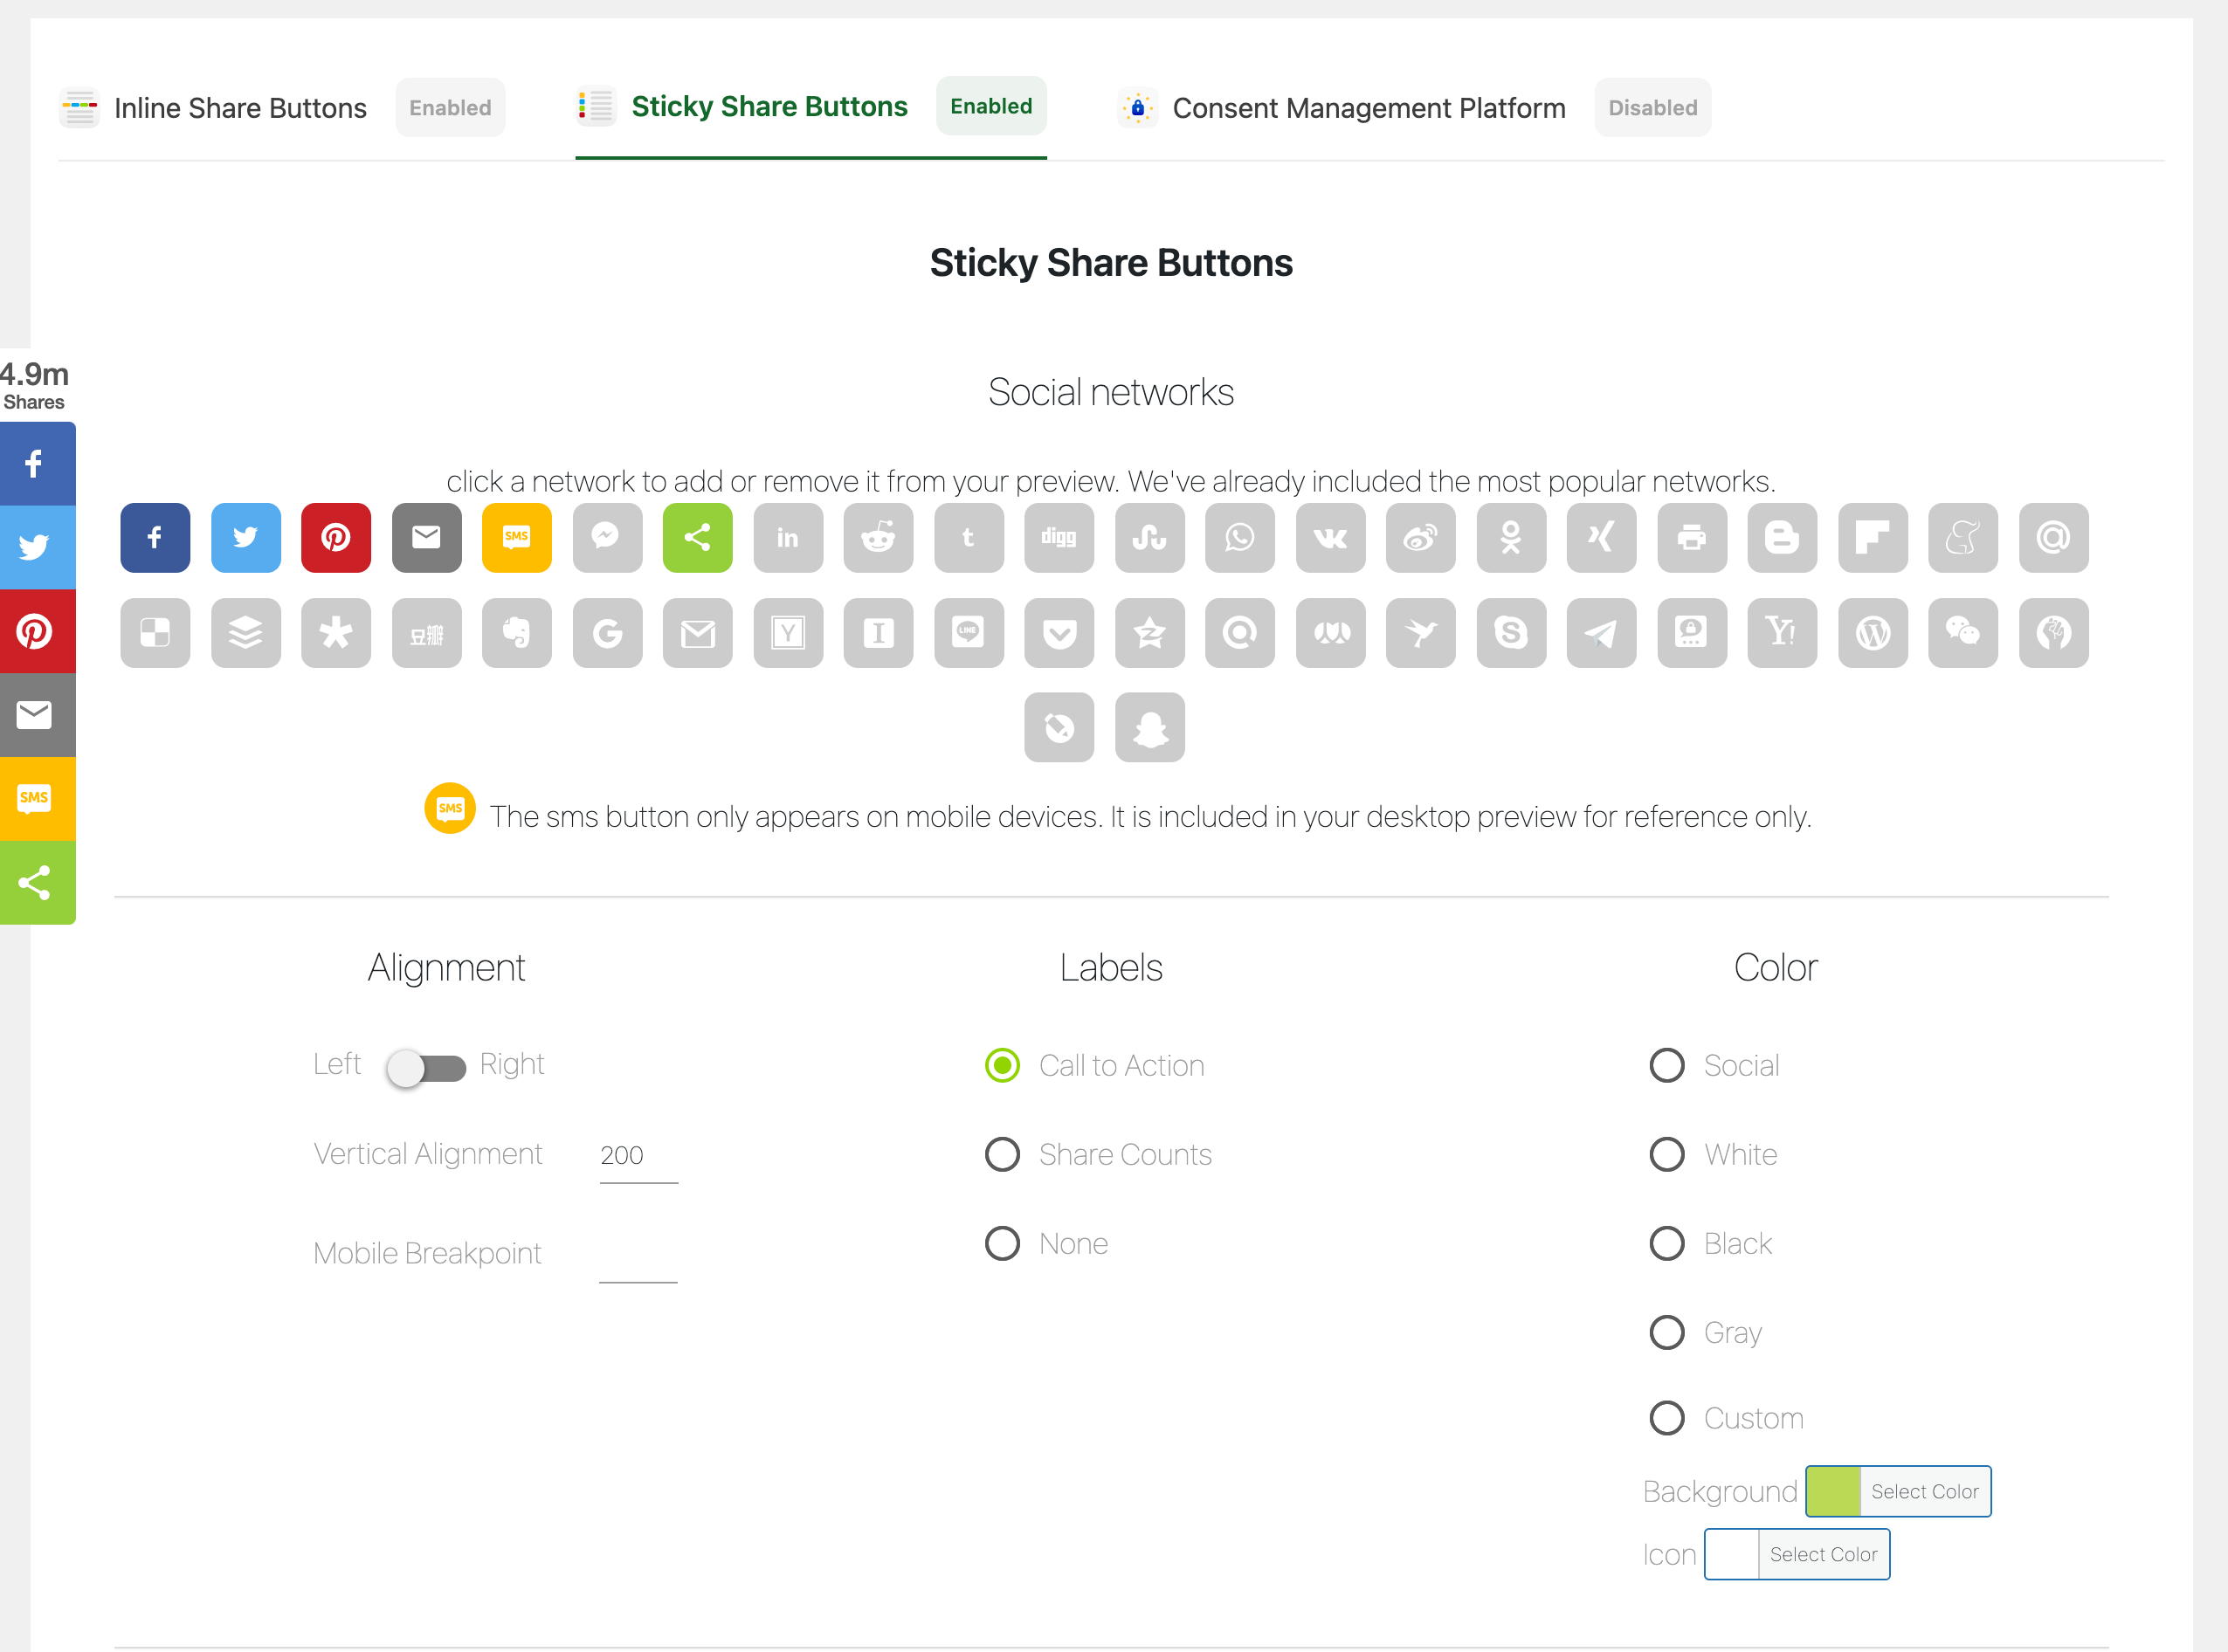Add the Skype network button

click(x=1511, y=633)
